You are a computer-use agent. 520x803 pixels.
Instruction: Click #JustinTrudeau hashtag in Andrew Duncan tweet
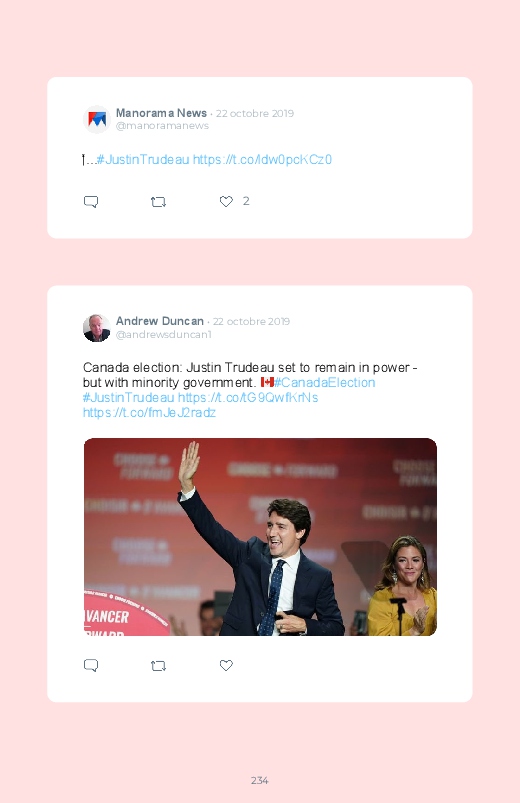(x=129, y=397)
